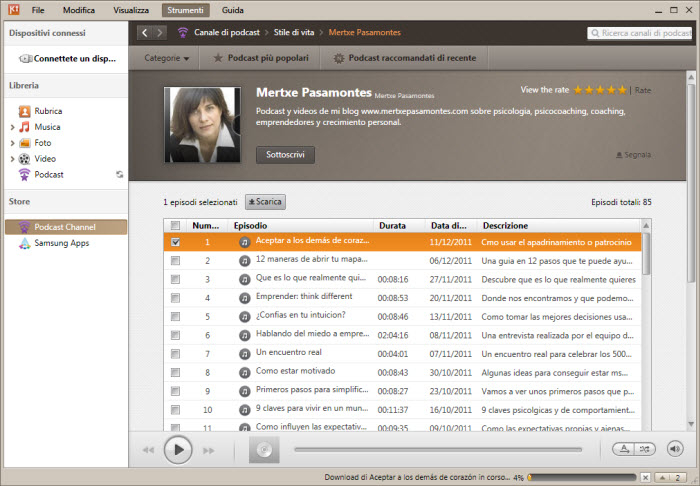The image size is (700, 486).
Task: Expand the Musica tree item
Action: (12, 127)
